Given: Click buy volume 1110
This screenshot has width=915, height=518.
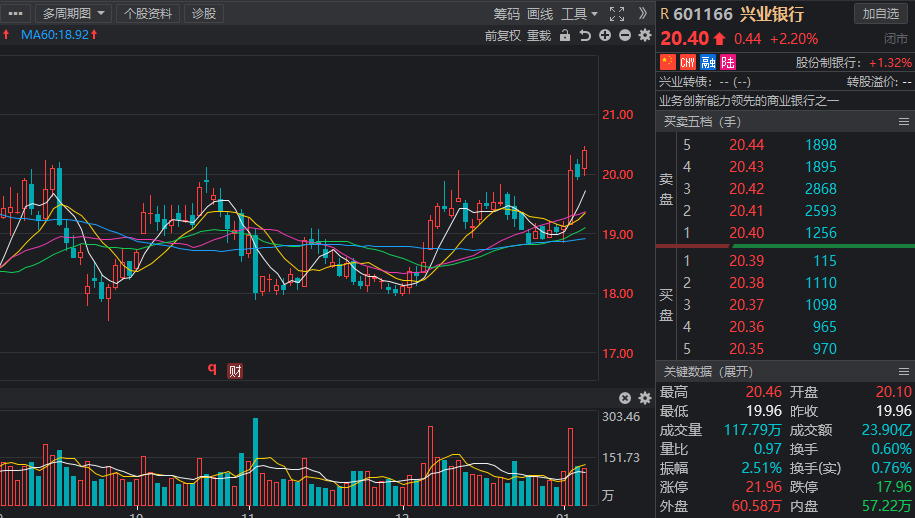Looking at the screenshot, I should (x=820, y=283).
